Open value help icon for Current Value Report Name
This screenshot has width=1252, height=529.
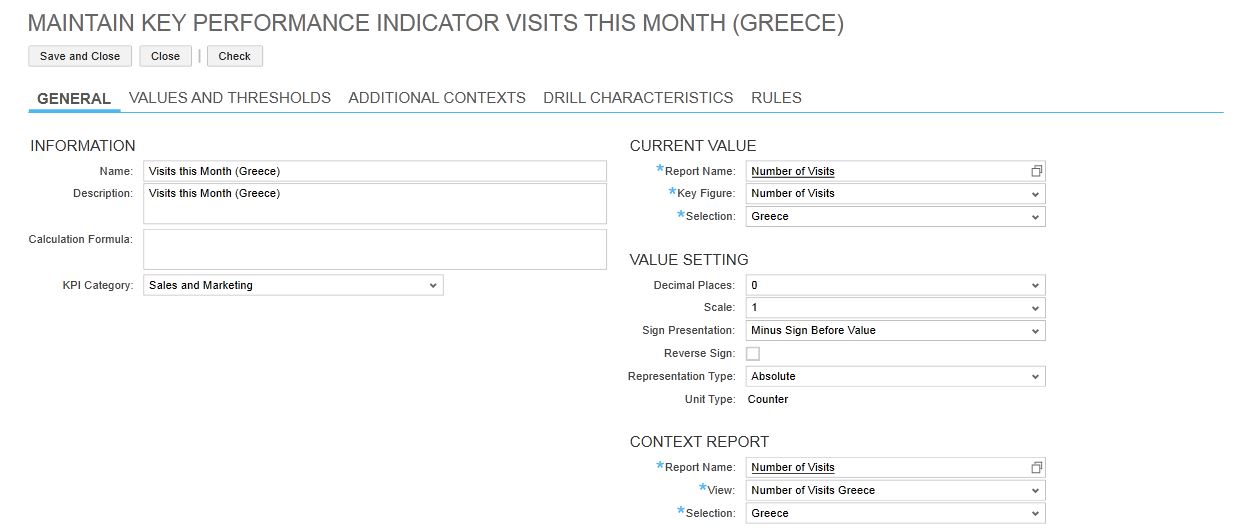[x=1036, y=171]
